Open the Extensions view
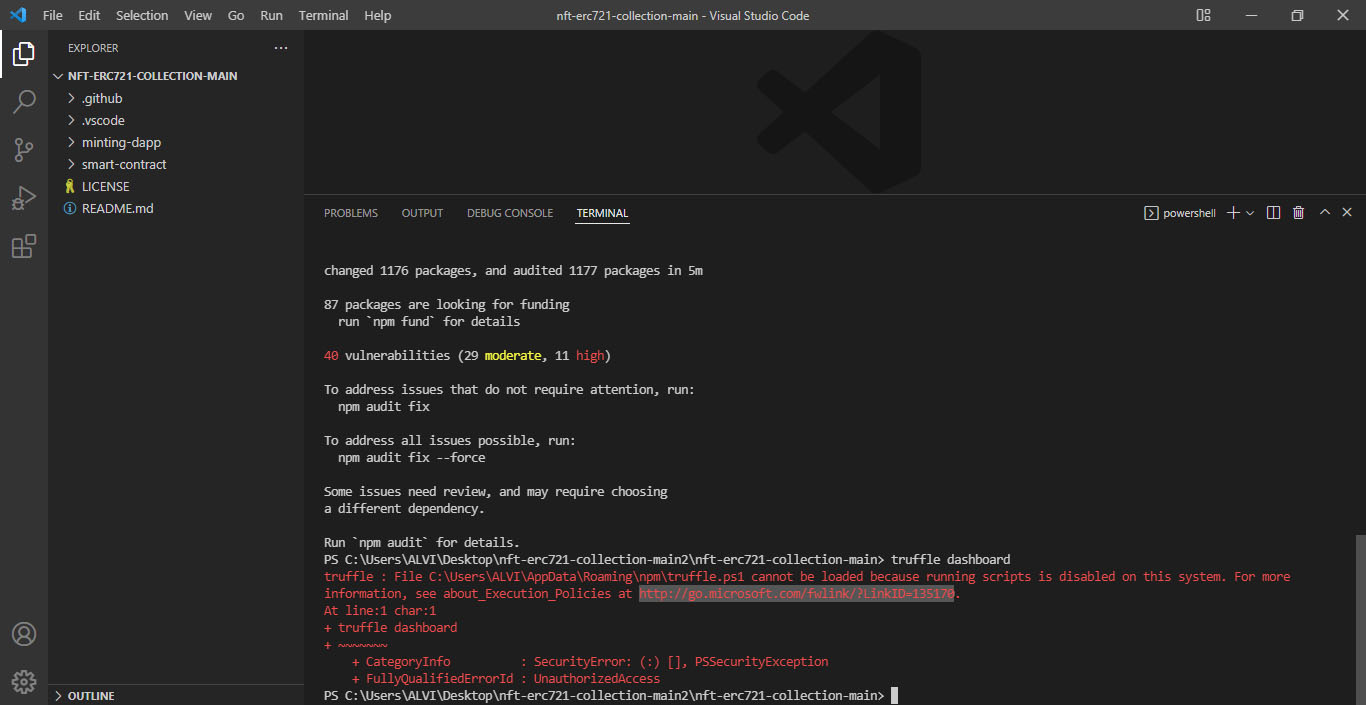This screenshot has height=705, width=1366. point(24,246)
